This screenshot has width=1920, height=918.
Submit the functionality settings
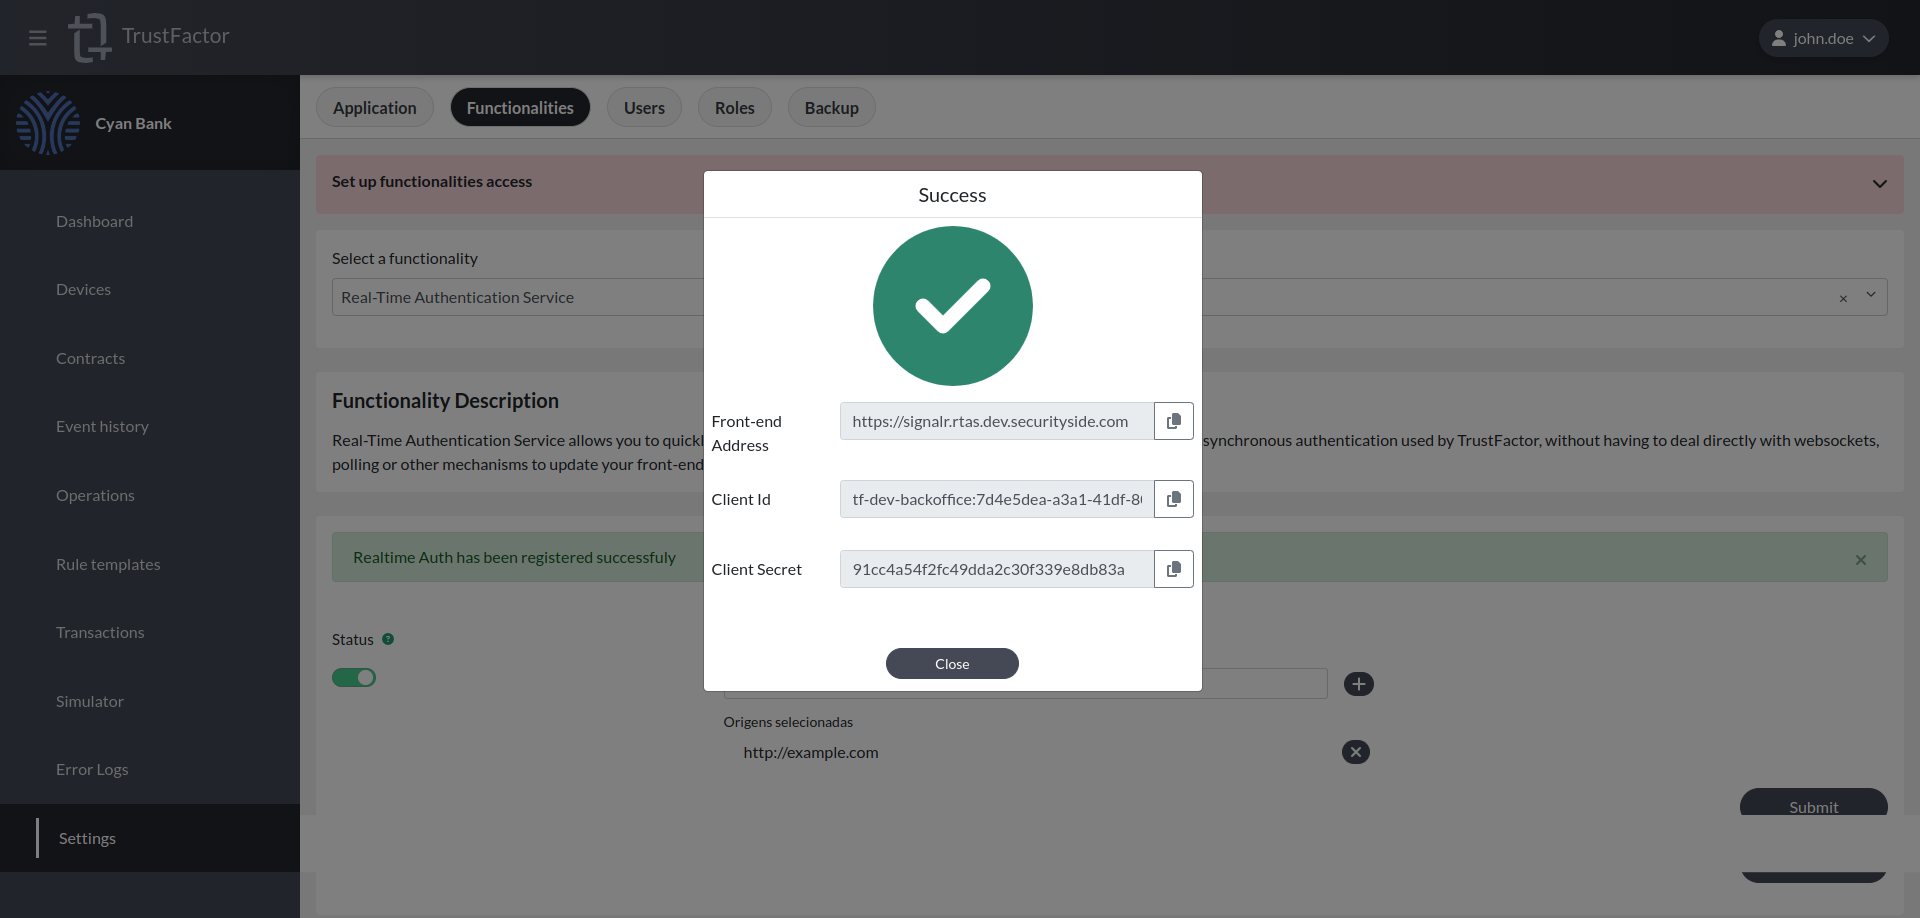pyautogui.click(x=1813, y=807)
